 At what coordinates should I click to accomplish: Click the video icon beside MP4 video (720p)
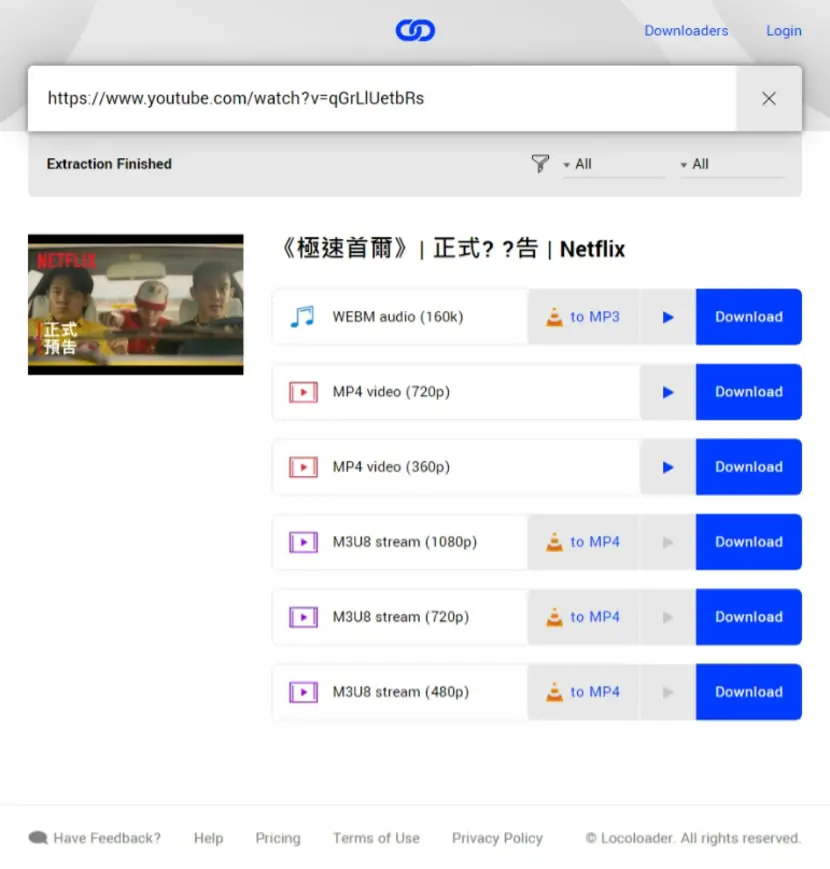click(x=303, y=392)
